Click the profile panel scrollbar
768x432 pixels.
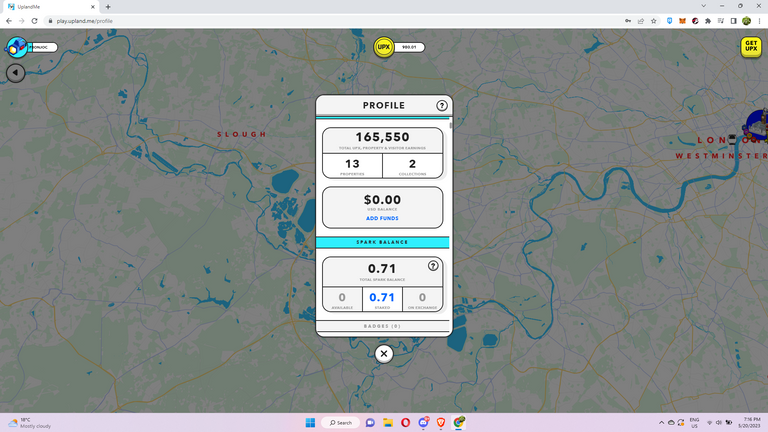pyautogui.click(x=450, y=125)
